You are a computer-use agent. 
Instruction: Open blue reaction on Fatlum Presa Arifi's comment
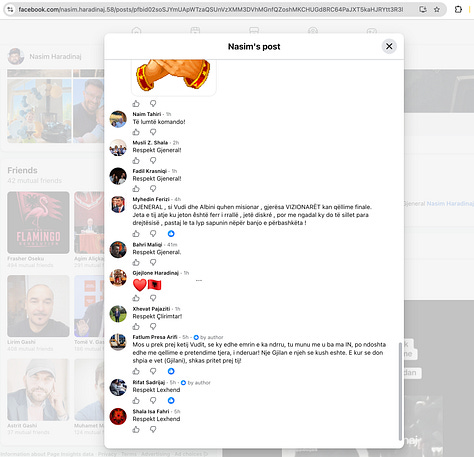coord(171,371)
